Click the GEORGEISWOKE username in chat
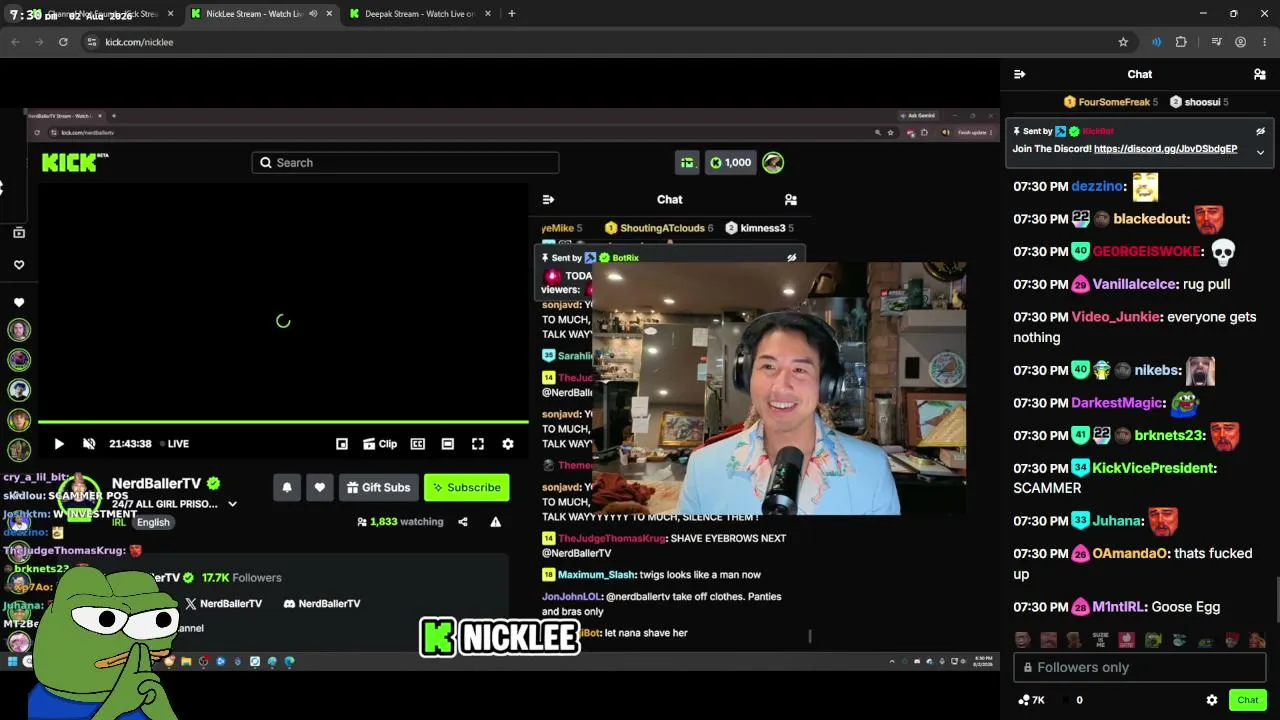This screenshot has height=720, width=1280. (x=1146, y=252)
